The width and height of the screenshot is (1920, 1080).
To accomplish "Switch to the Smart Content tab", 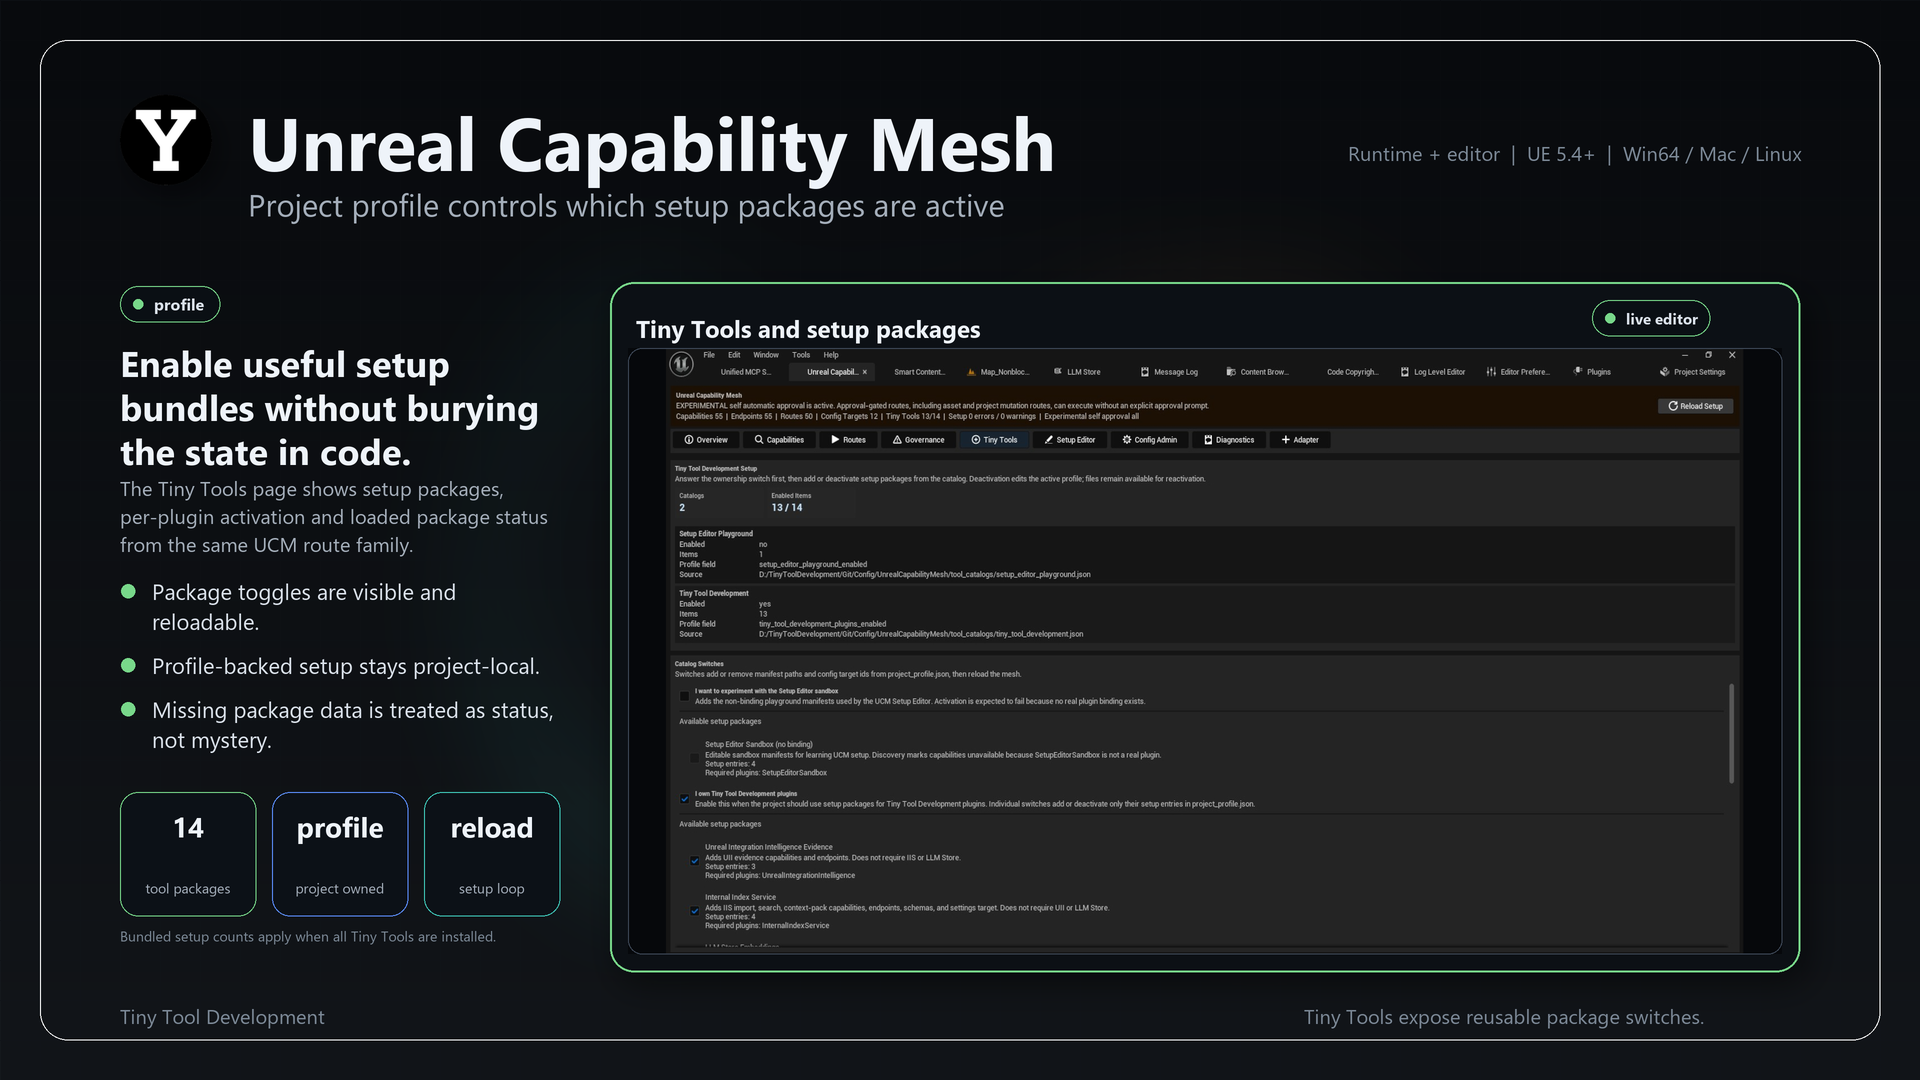I will pyautogui.click(x=919, y=372).
